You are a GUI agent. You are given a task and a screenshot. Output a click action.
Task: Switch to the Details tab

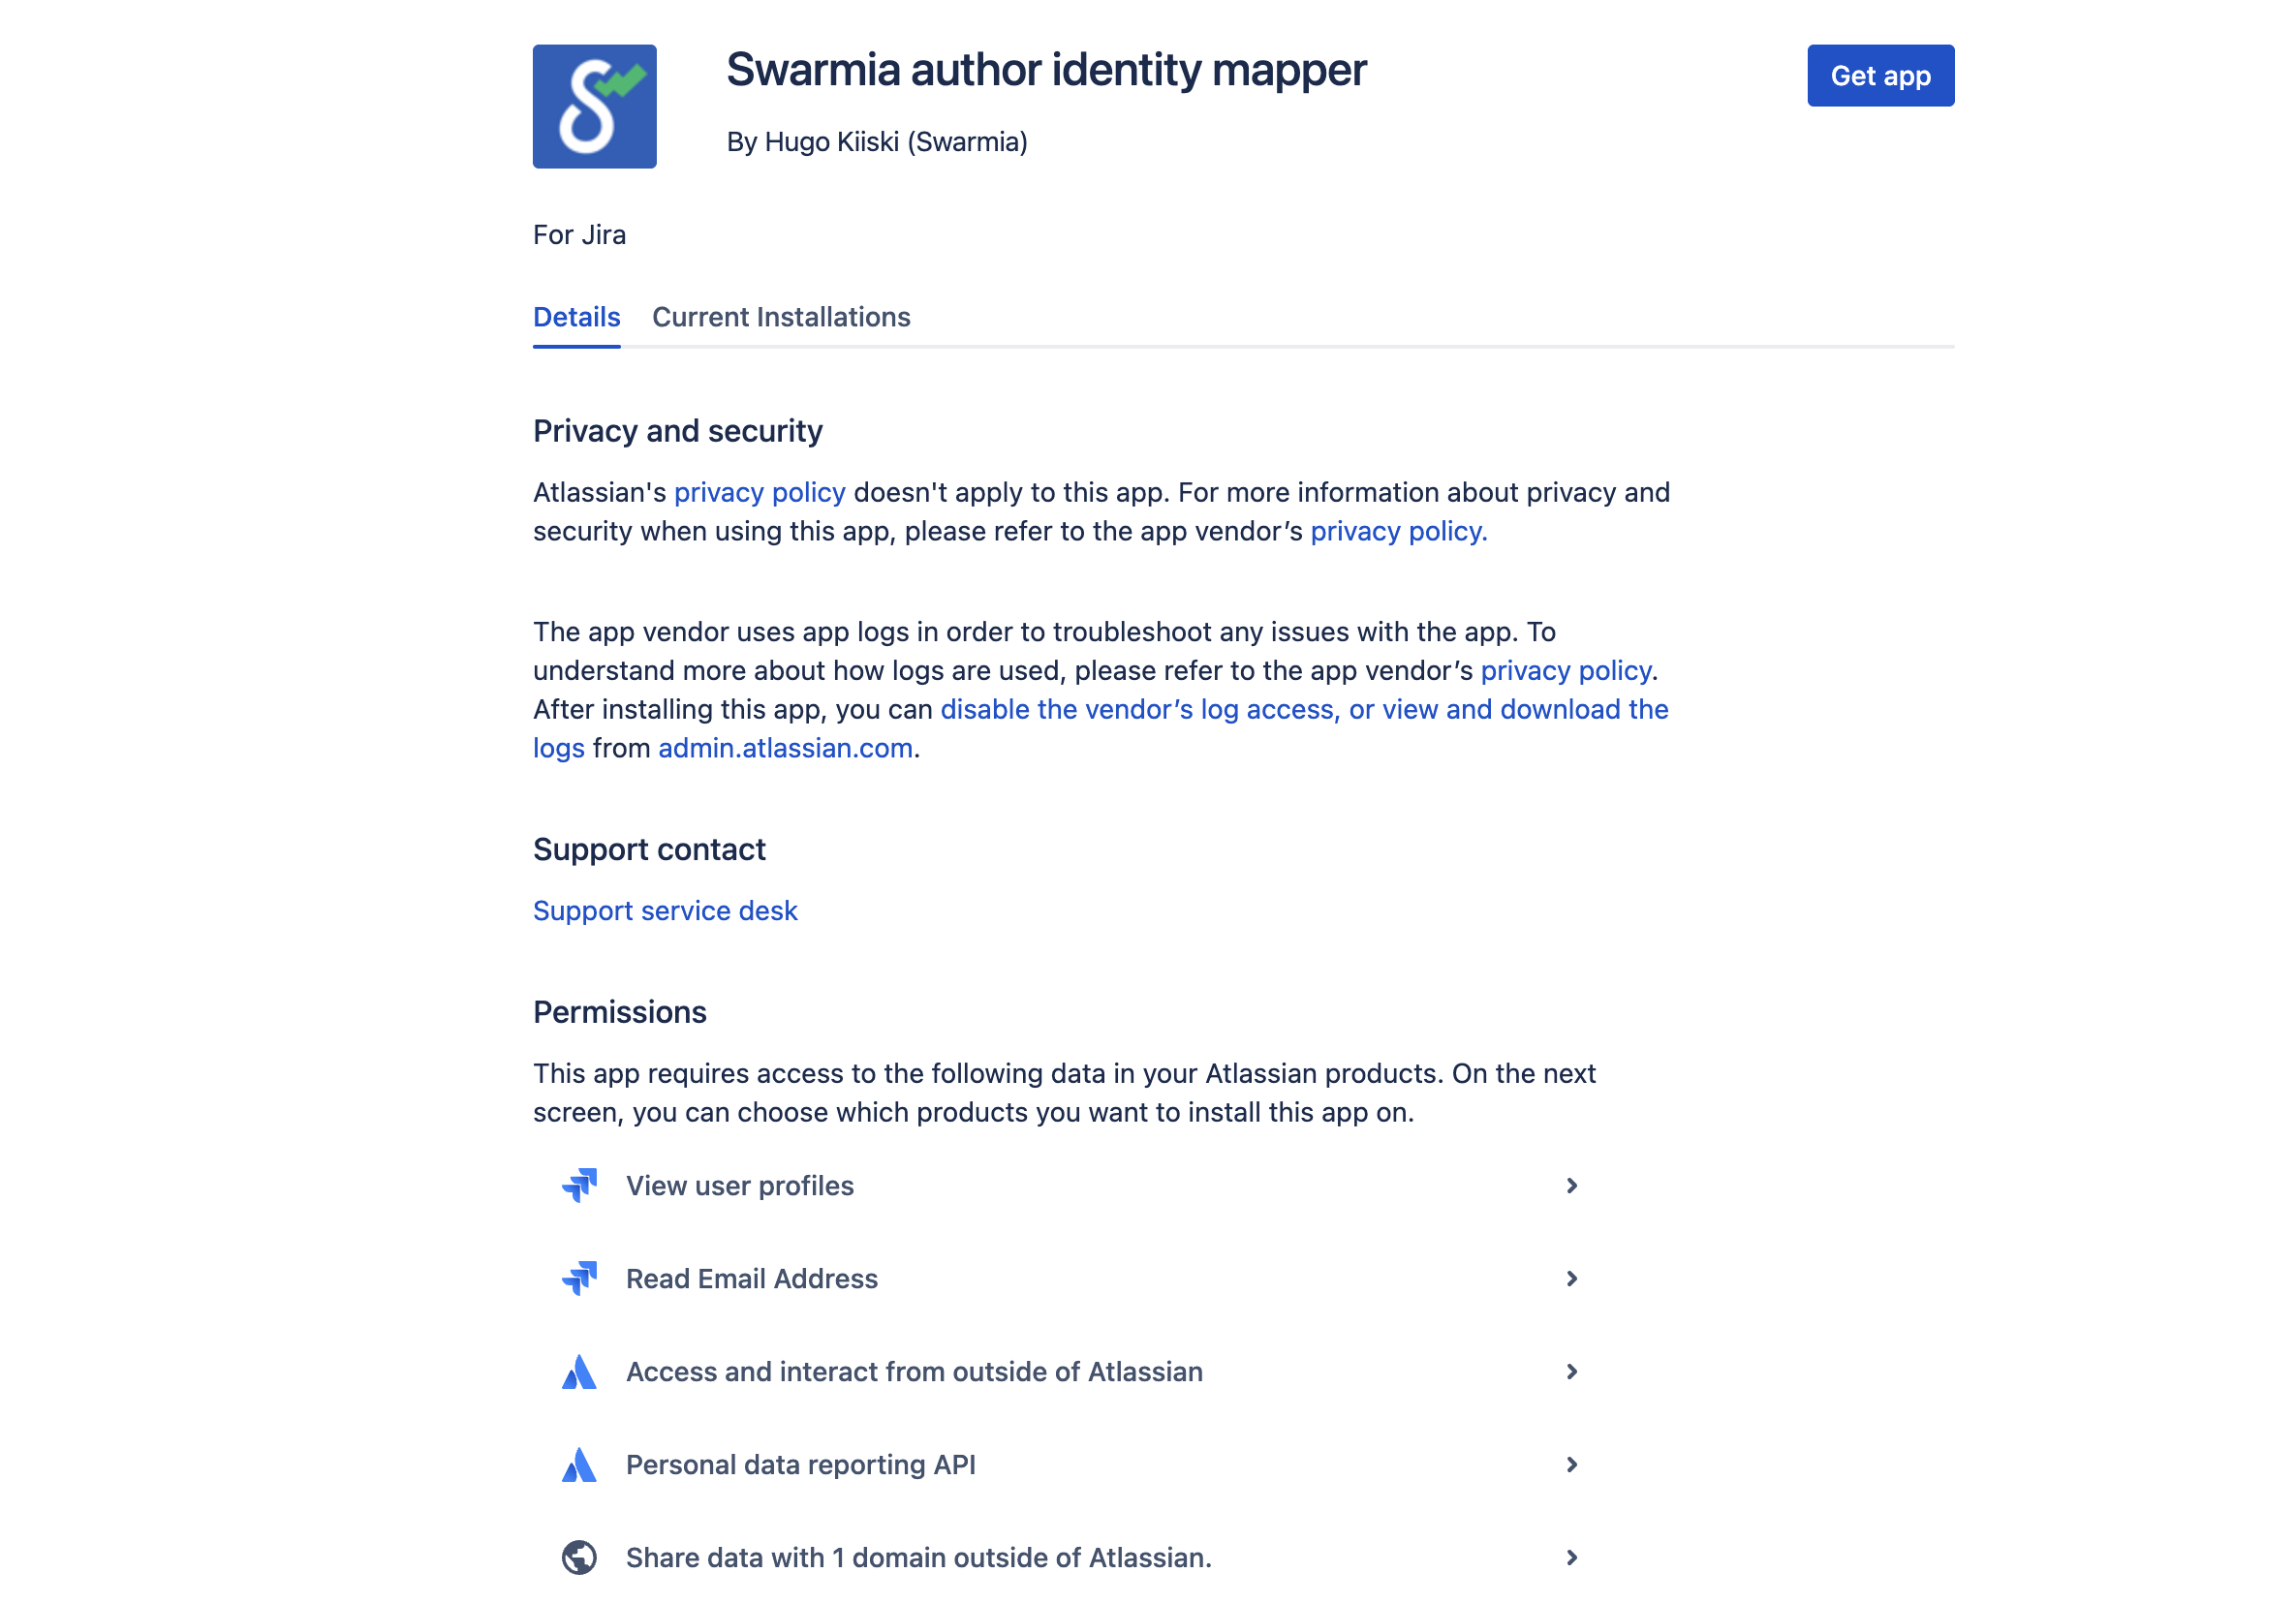(x=576, y=317)
